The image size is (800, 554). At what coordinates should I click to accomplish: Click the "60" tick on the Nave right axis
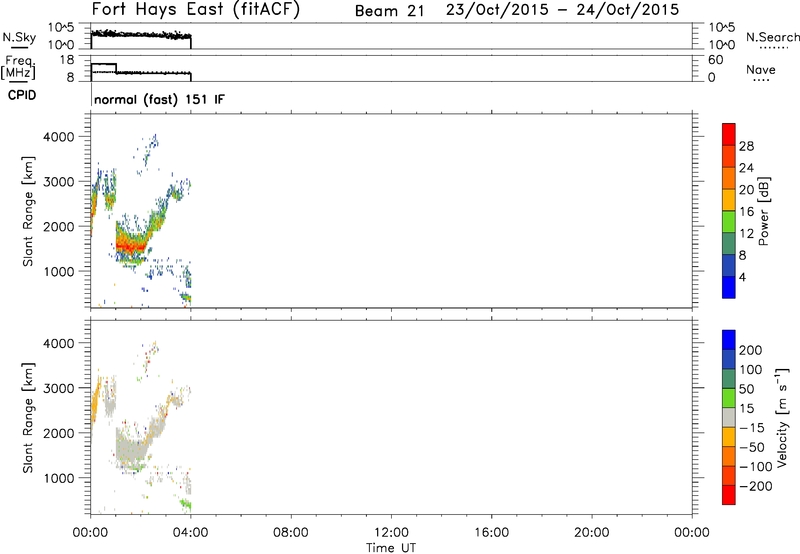click(x=715, y=60)
